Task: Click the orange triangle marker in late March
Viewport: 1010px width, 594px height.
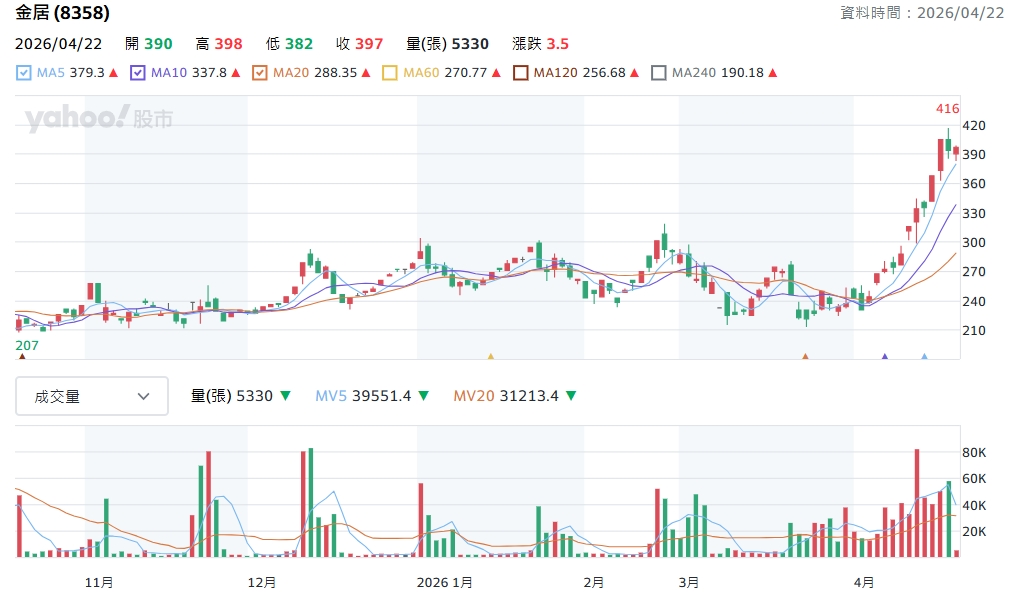Action: point(805,356)
